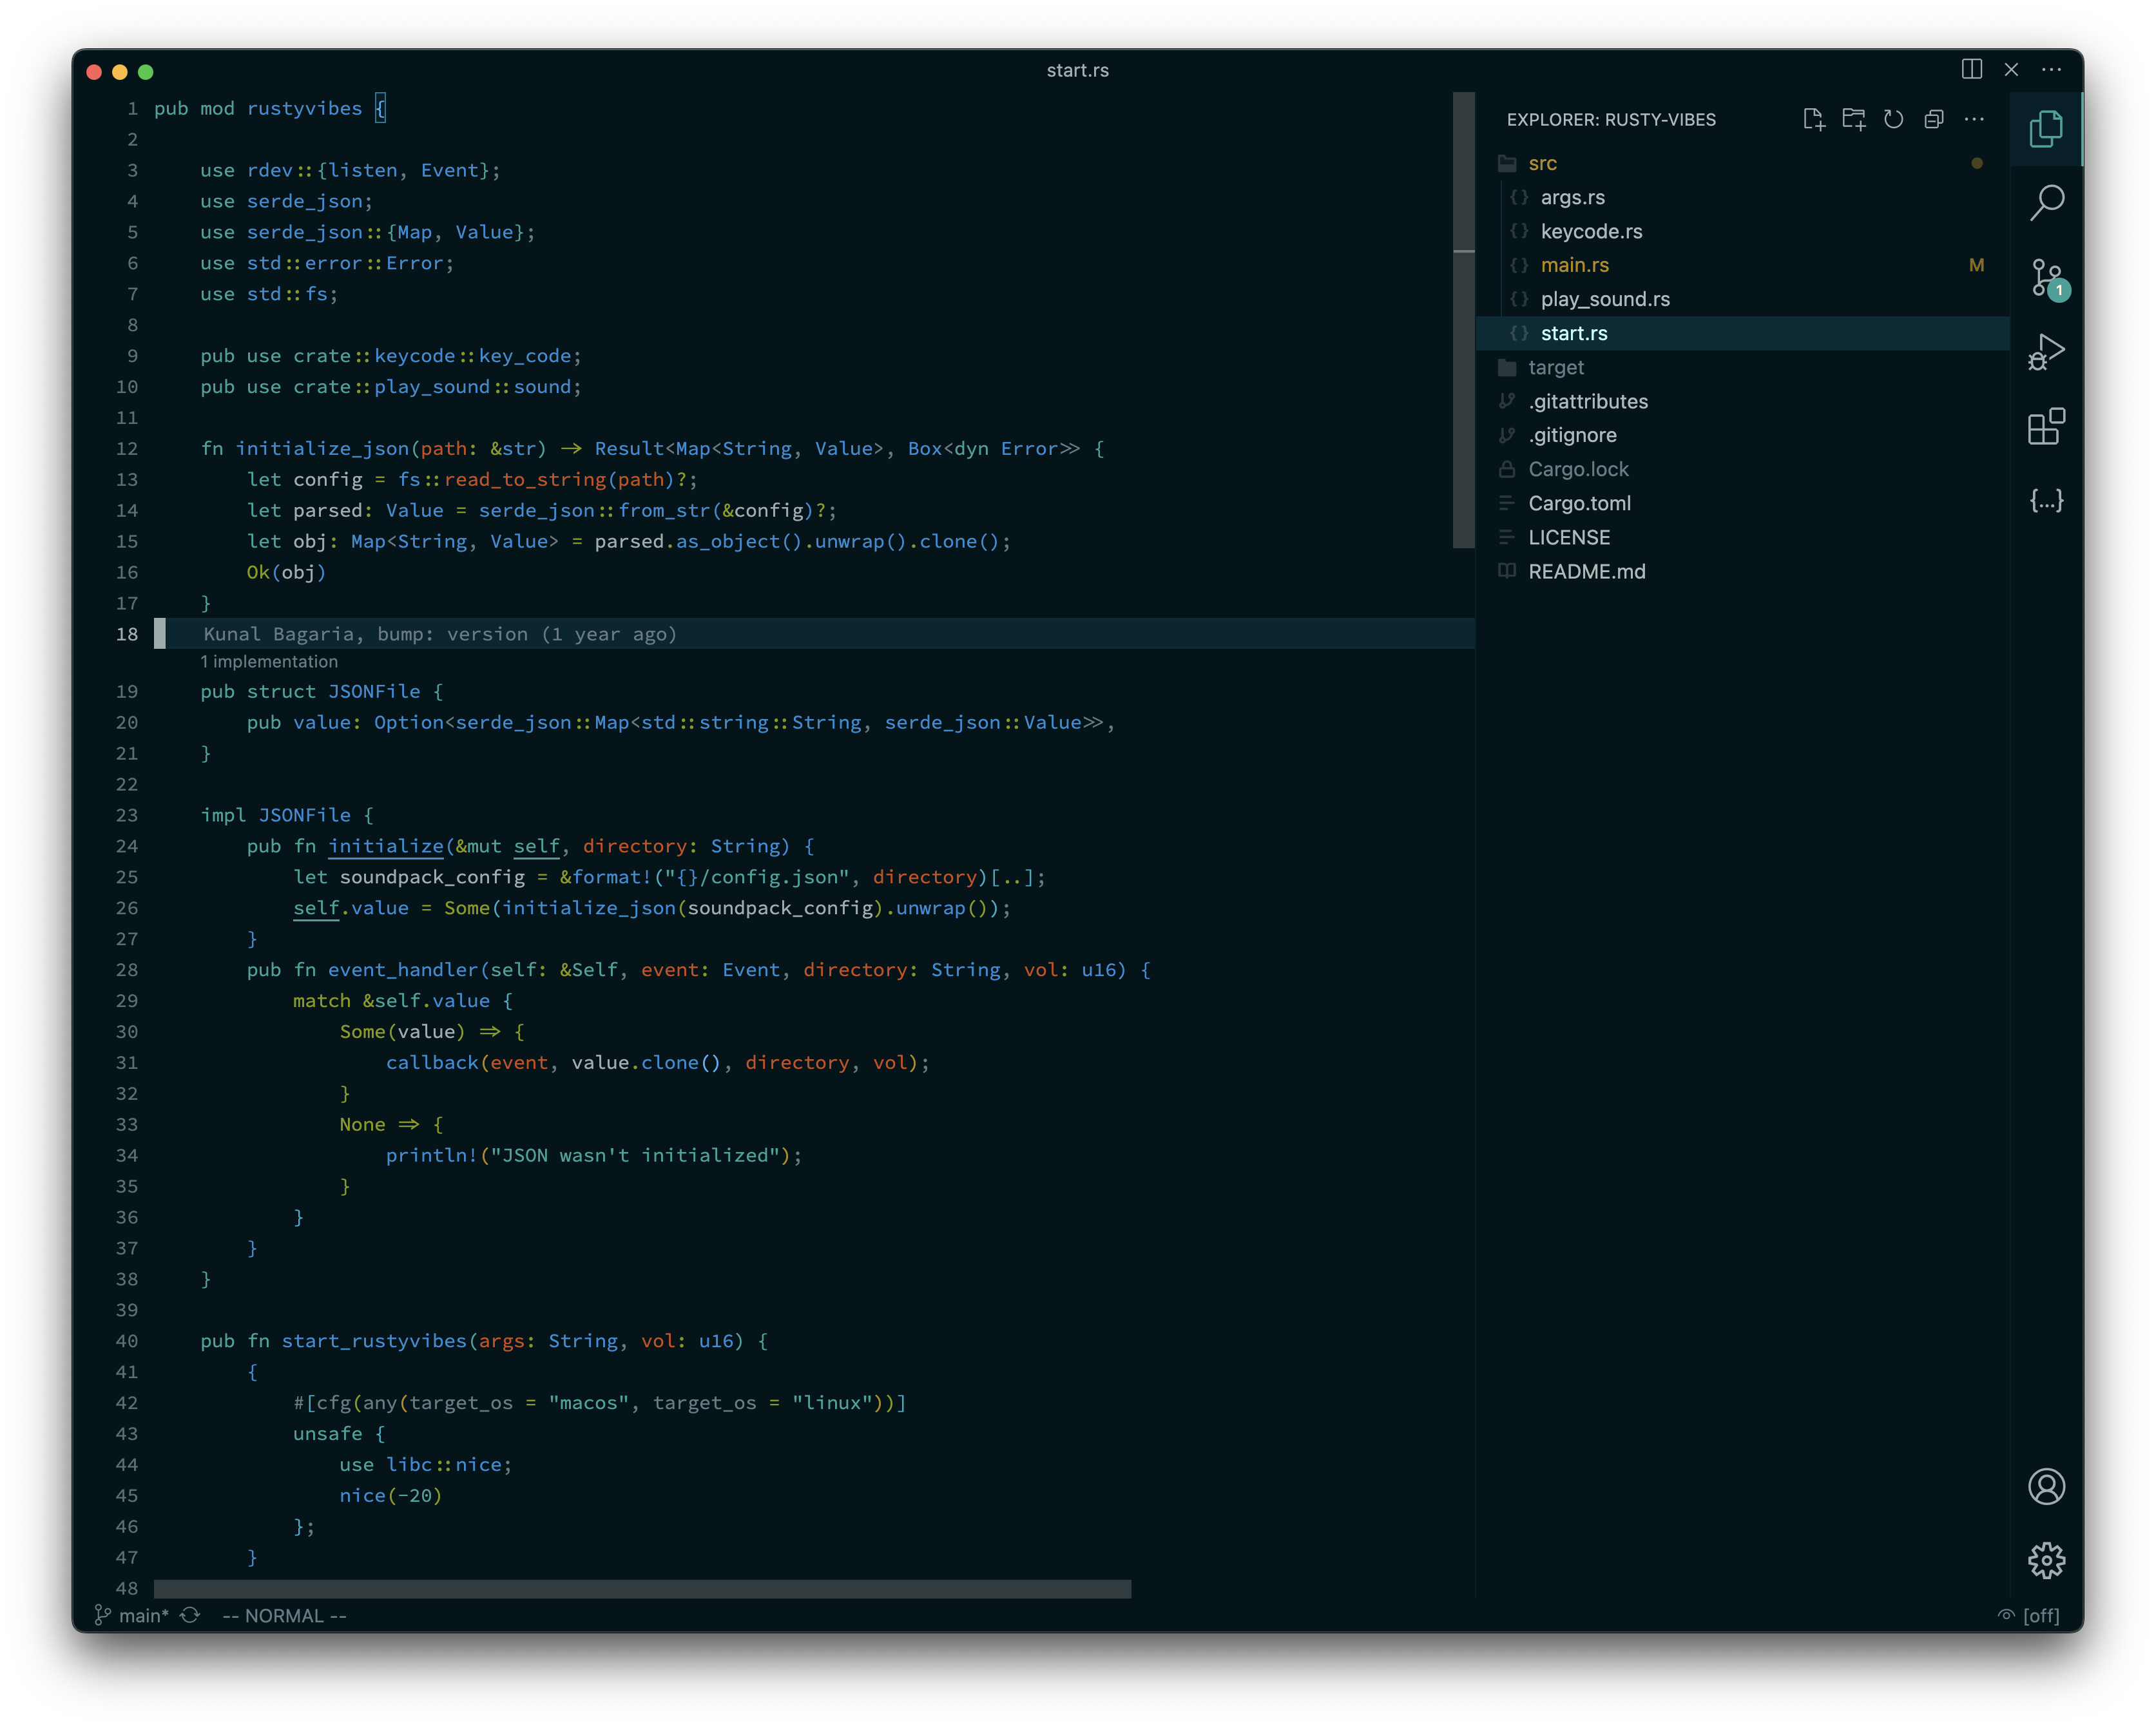Open the Source Control view
Screen dimensions: 2156x1728
tap(2046, 278)
